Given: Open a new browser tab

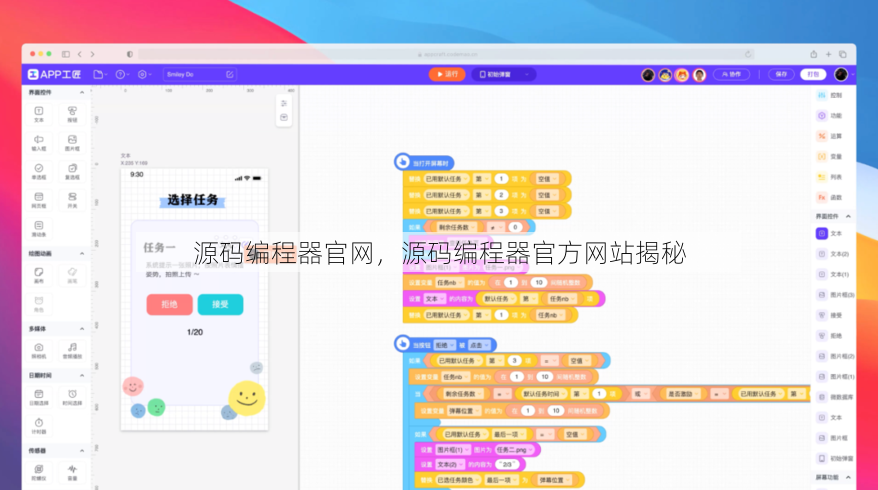Looking at the screenshot, I should [x=828, y=54].
